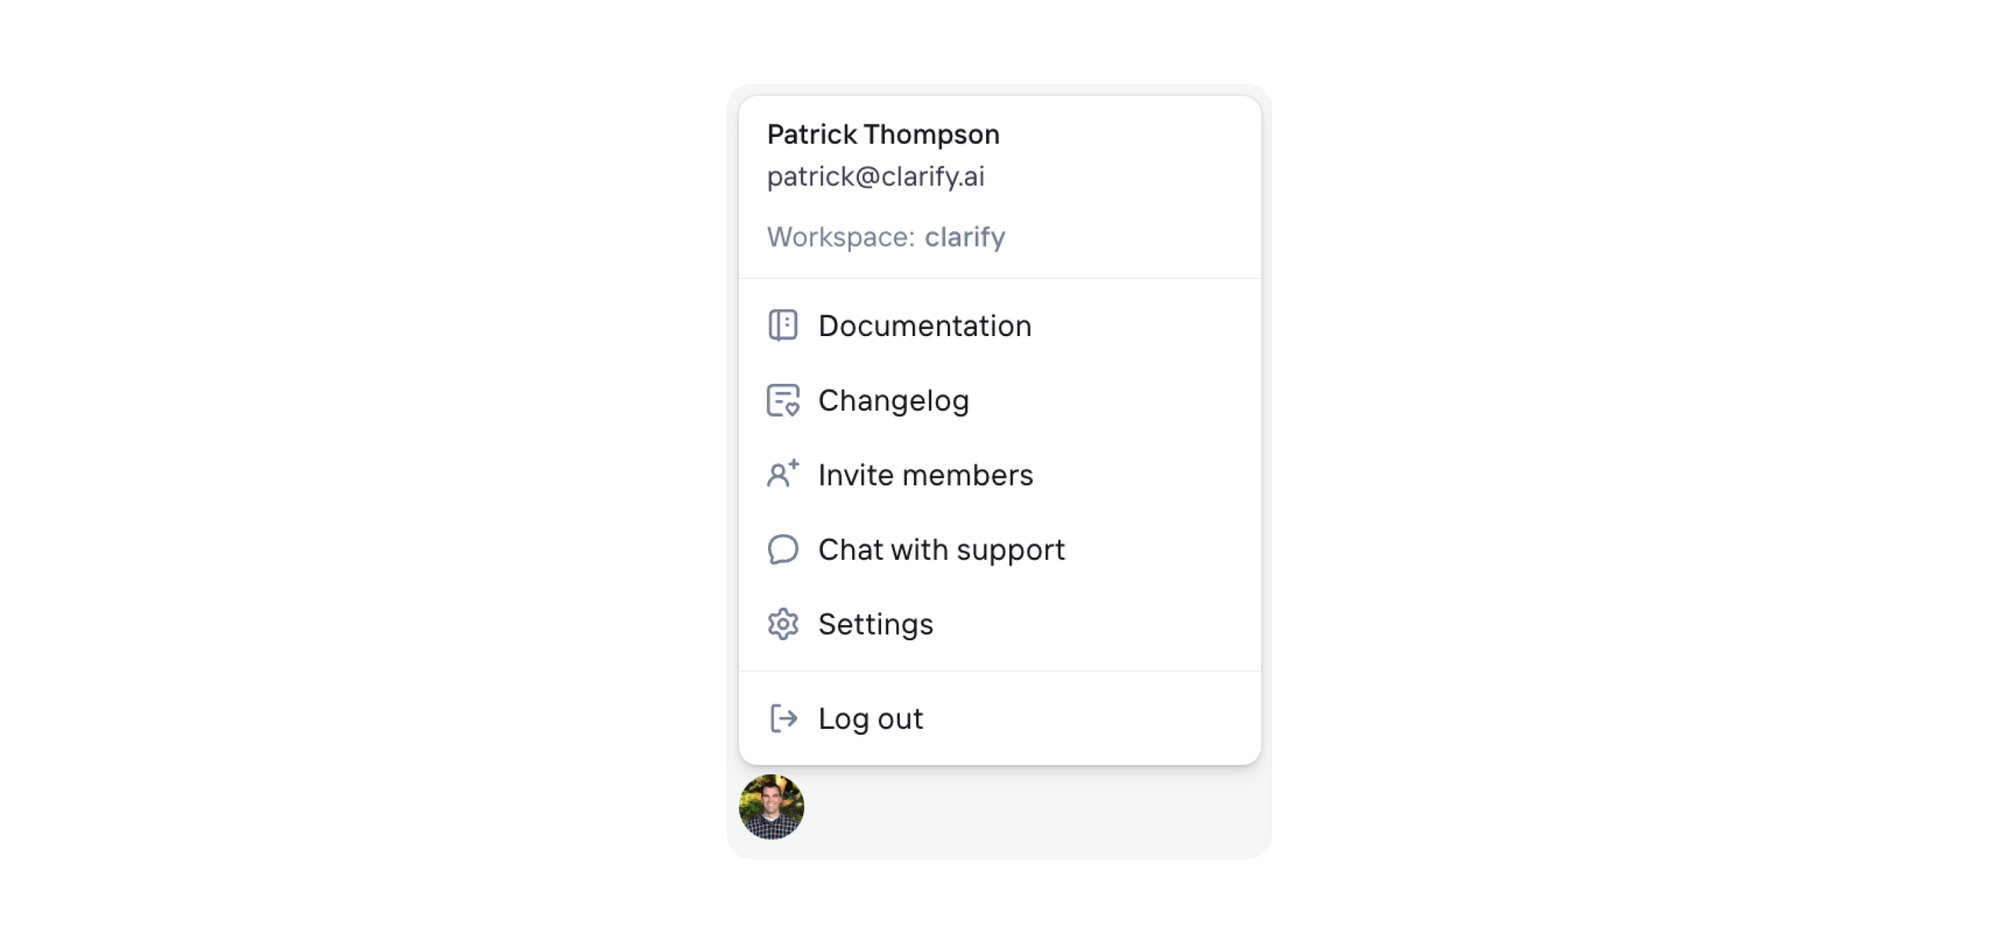Click the patrick@clarify.ai email address
2000x943 pixels.
[875, 177]
